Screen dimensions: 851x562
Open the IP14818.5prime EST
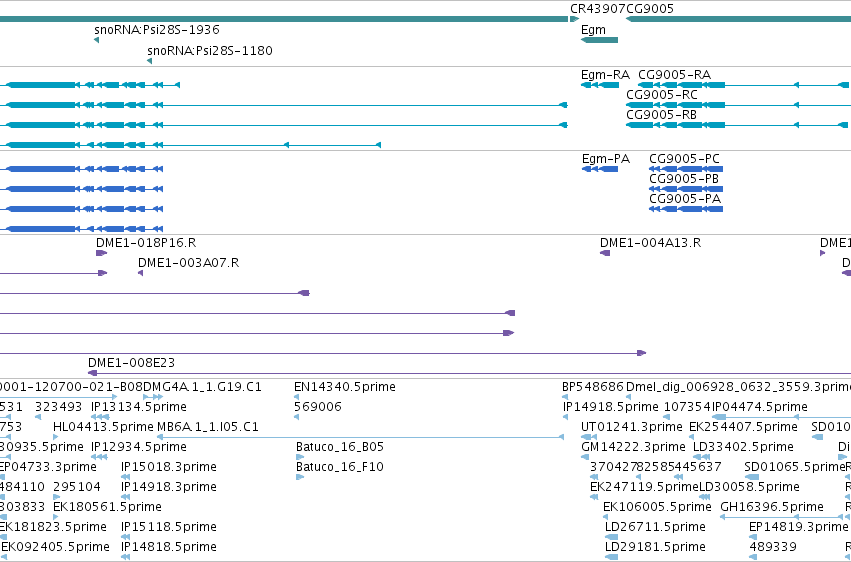click(x=125, y=557)
